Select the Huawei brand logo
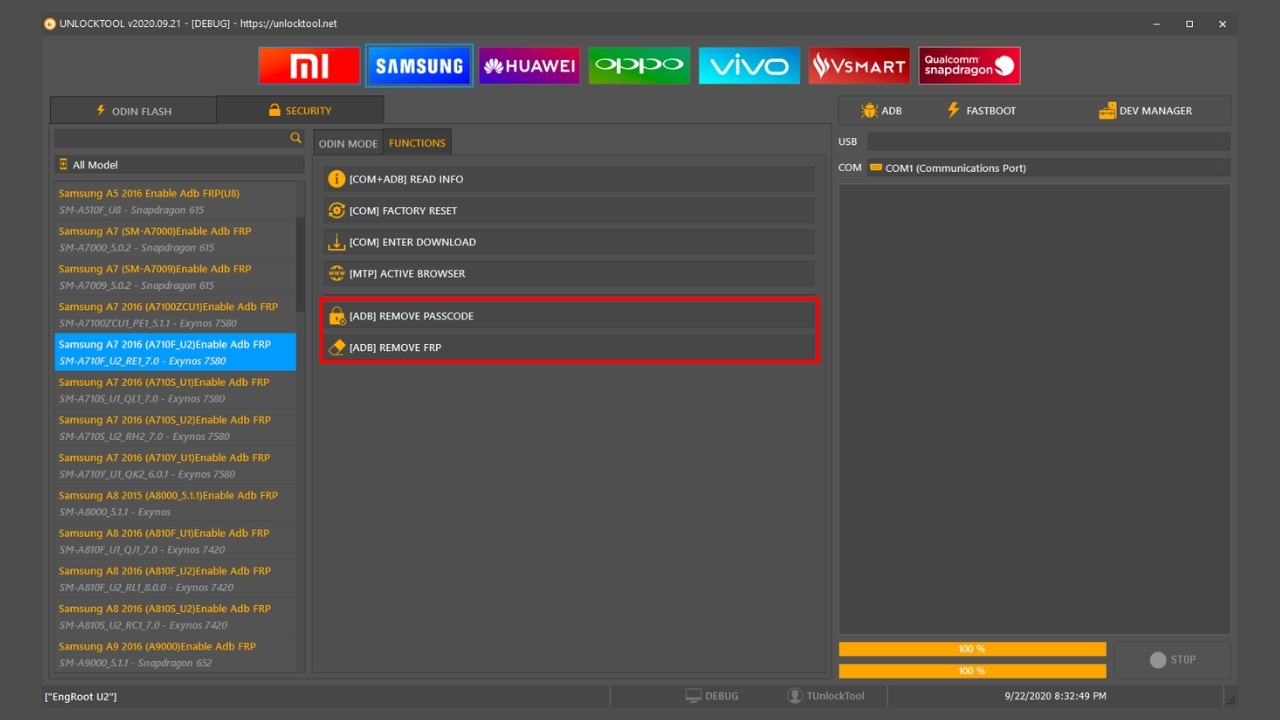Viewport: 1280px width, 720px height. [529, 66]
